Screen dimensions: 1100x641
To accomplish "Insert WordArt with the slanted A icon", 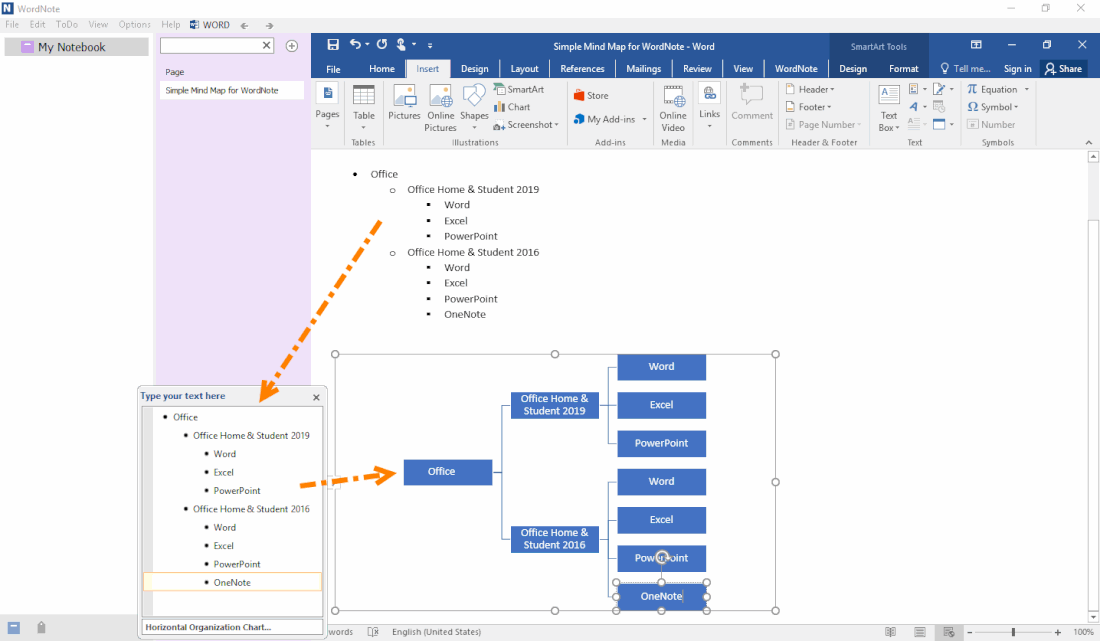I will 914,107.
